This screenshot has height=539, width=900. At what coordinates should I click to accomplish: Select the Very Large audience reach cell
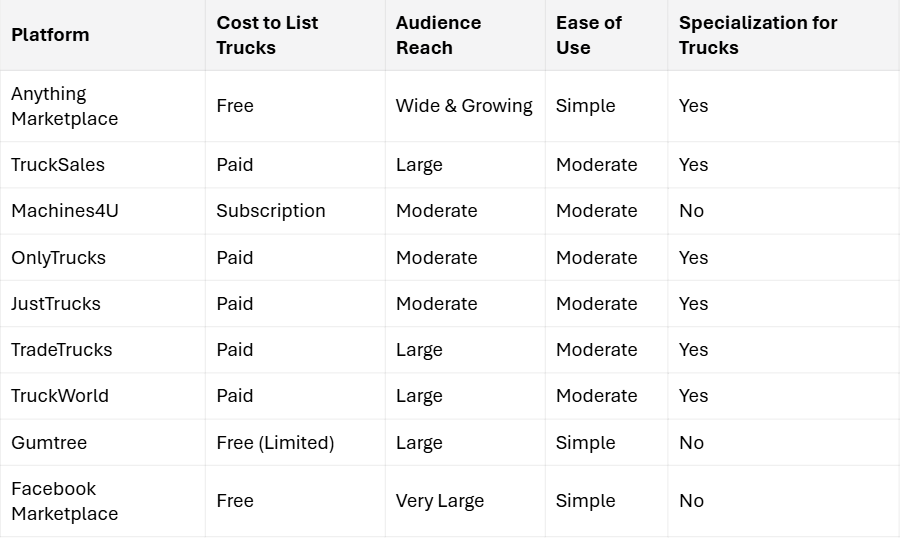click(x=440, y=501)
